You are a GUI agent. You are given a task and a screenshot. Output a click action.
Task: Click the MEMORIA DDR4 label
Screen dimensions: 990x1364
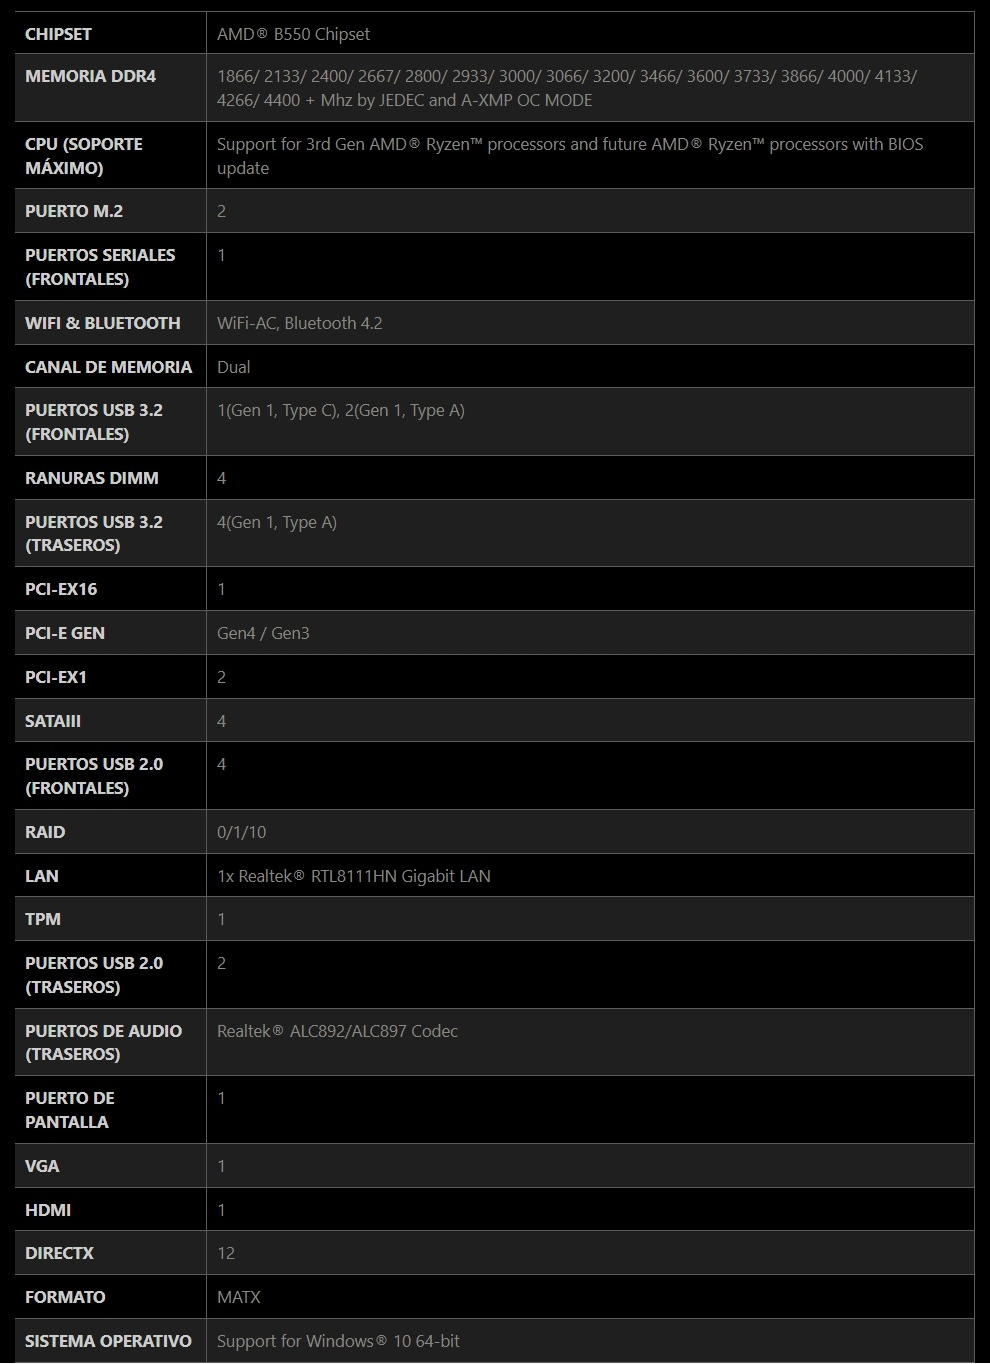click(x=90, y=76)
